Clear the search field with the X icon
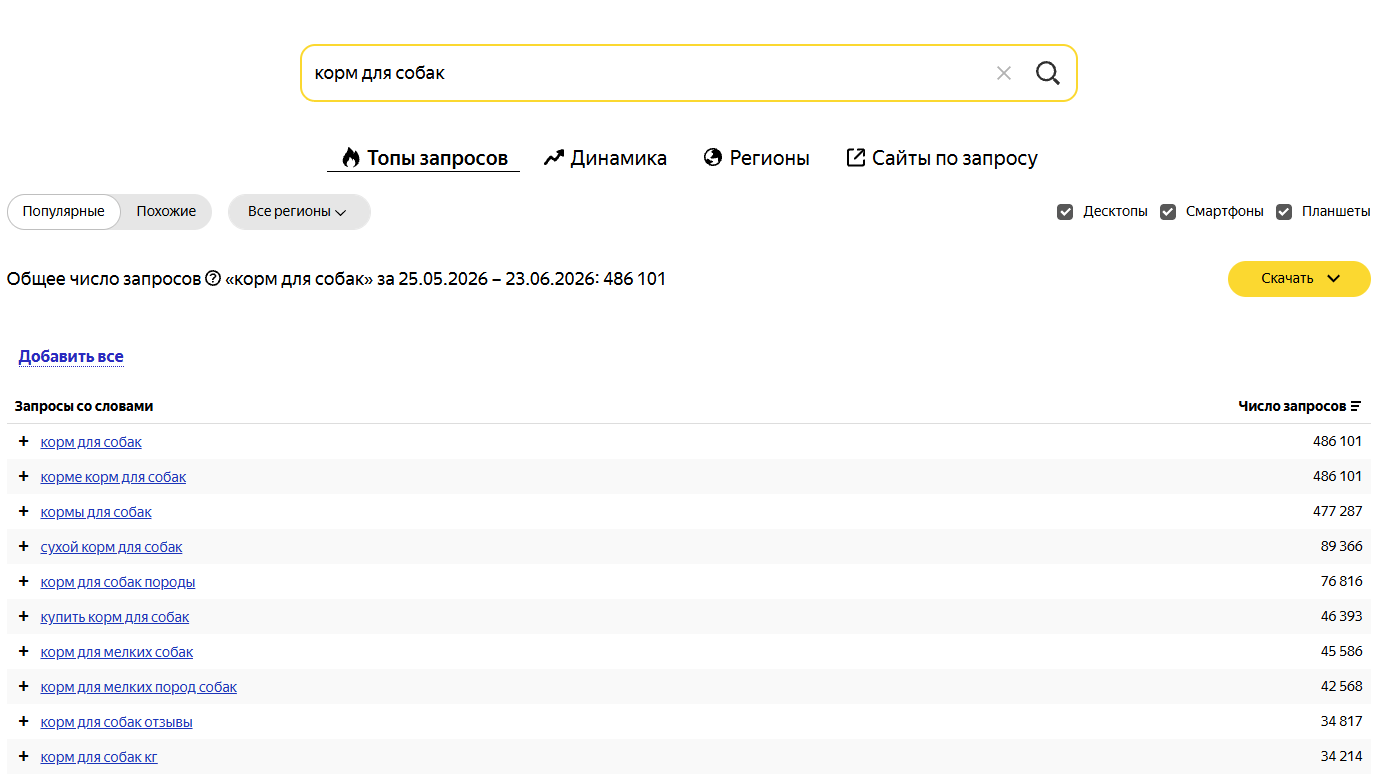Image resolution: width=1392 pixels, height=777 pixels. point(1004,73)
